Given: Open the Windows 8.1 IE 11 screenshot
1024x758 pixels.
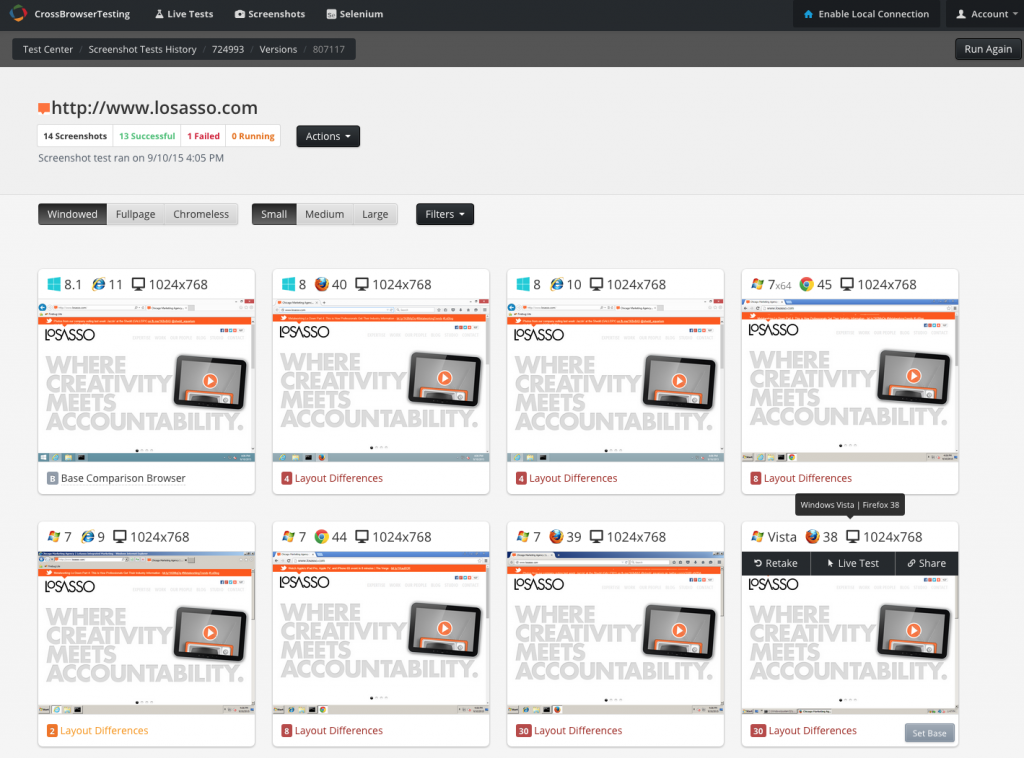Looking at the screenshot, I should coord(146,380).
